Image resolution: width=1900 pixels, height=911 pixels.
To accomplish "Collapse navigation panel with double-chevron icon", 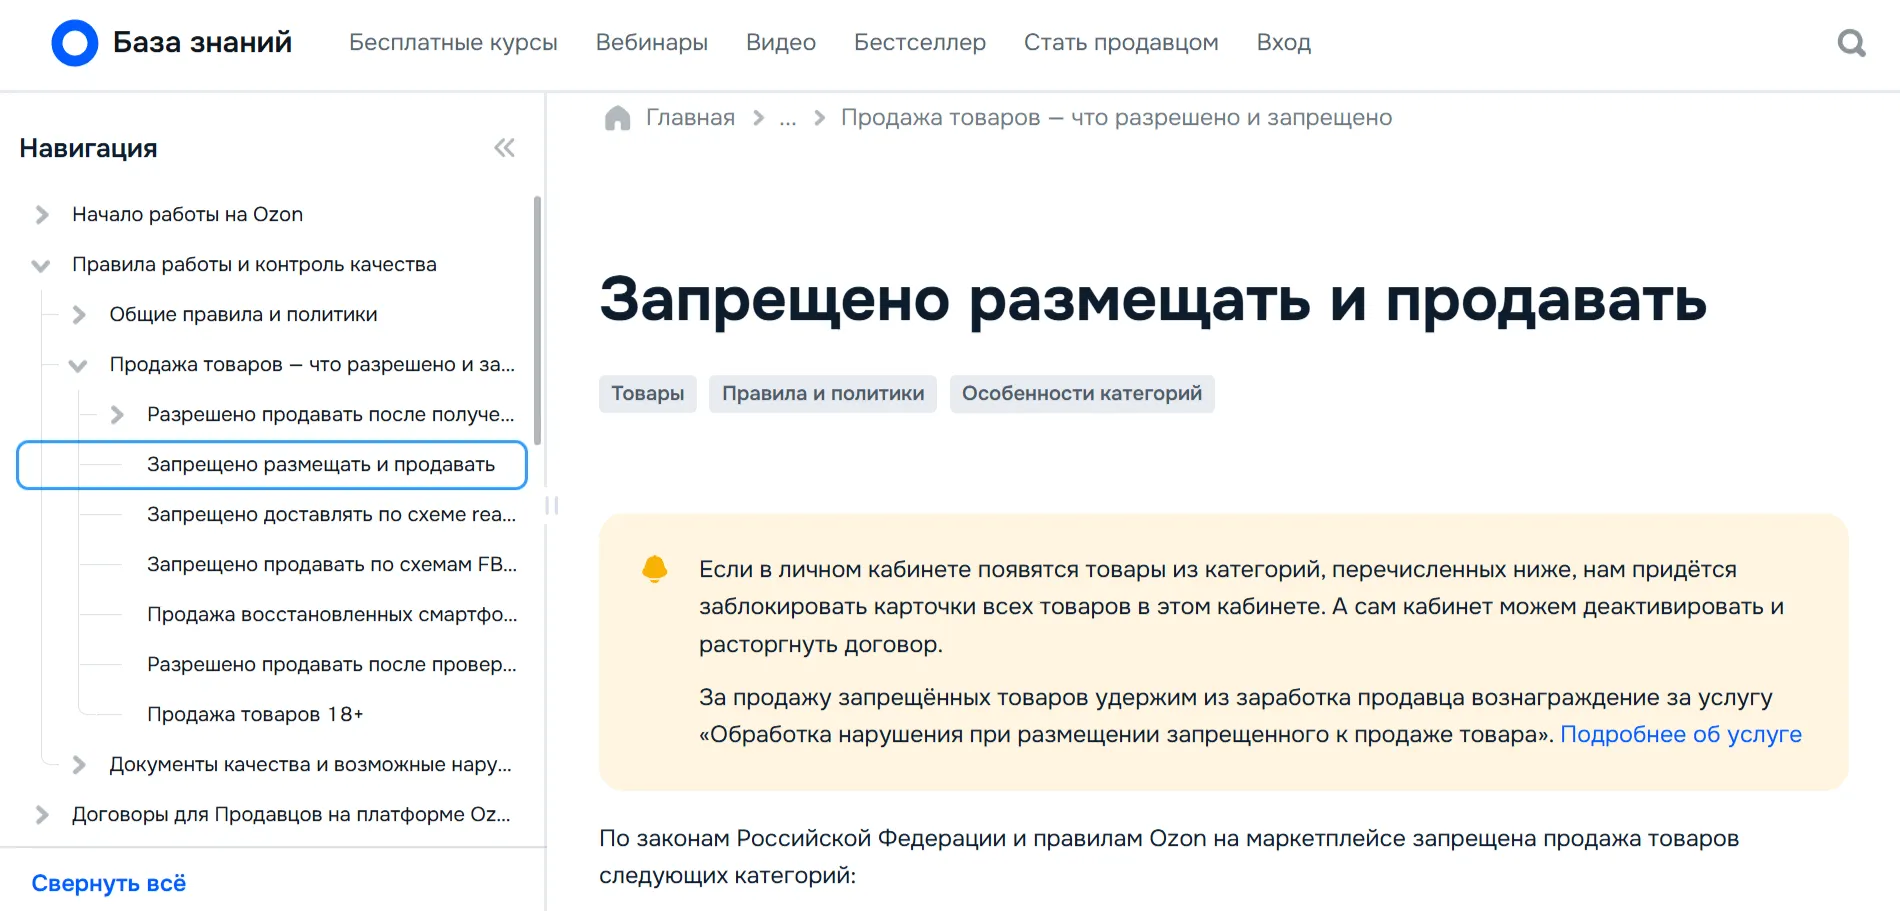I will pos(504,148).
